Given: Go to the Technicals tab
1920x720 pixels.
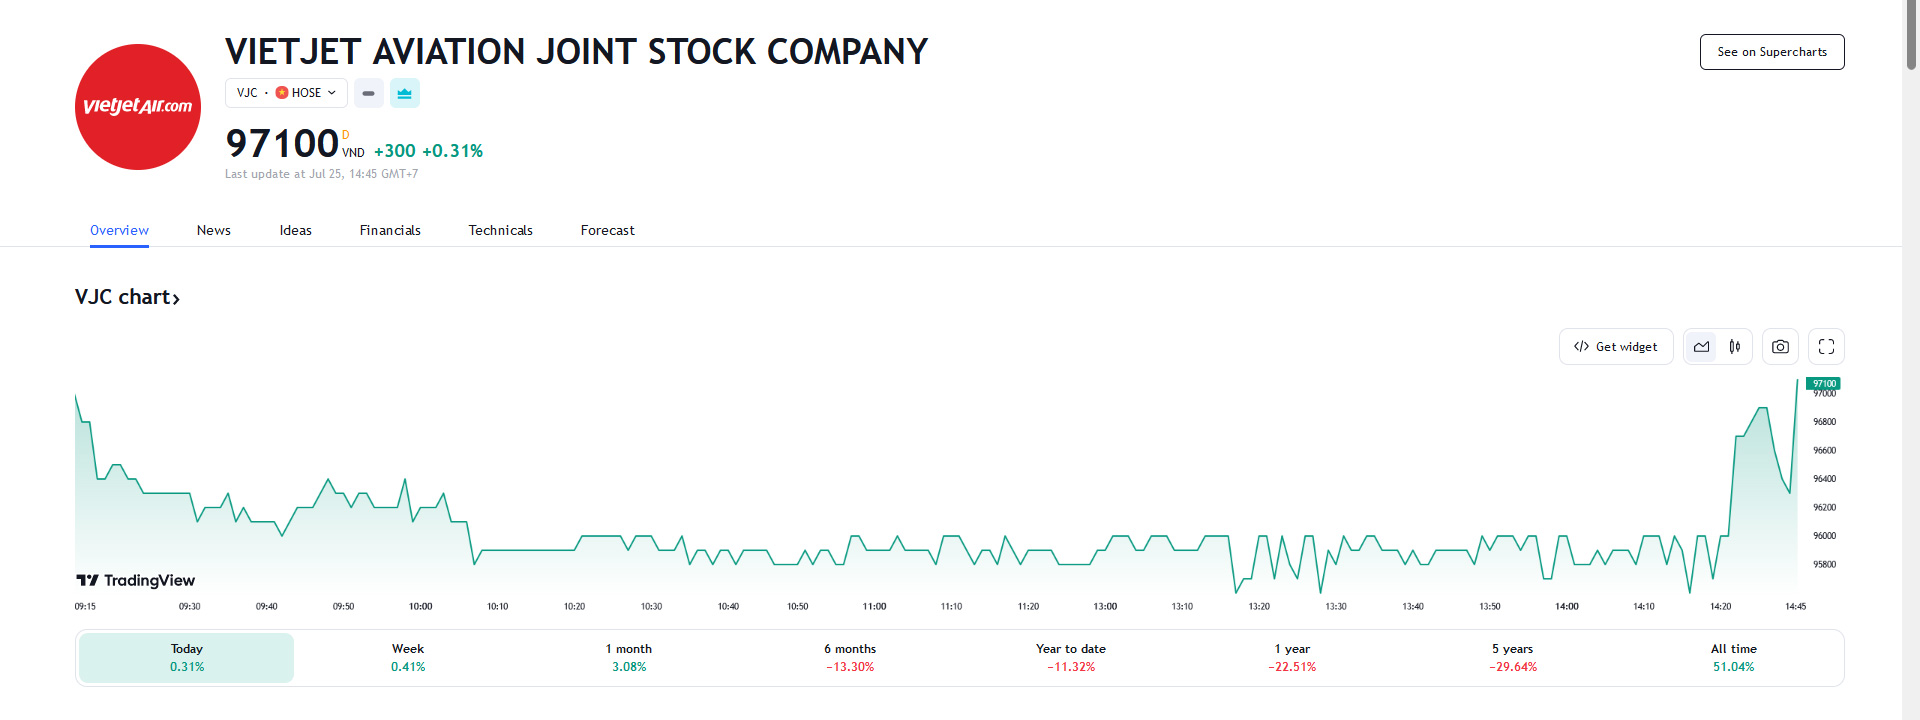Looking at the screenshot, I should click(x=500, y=230).
